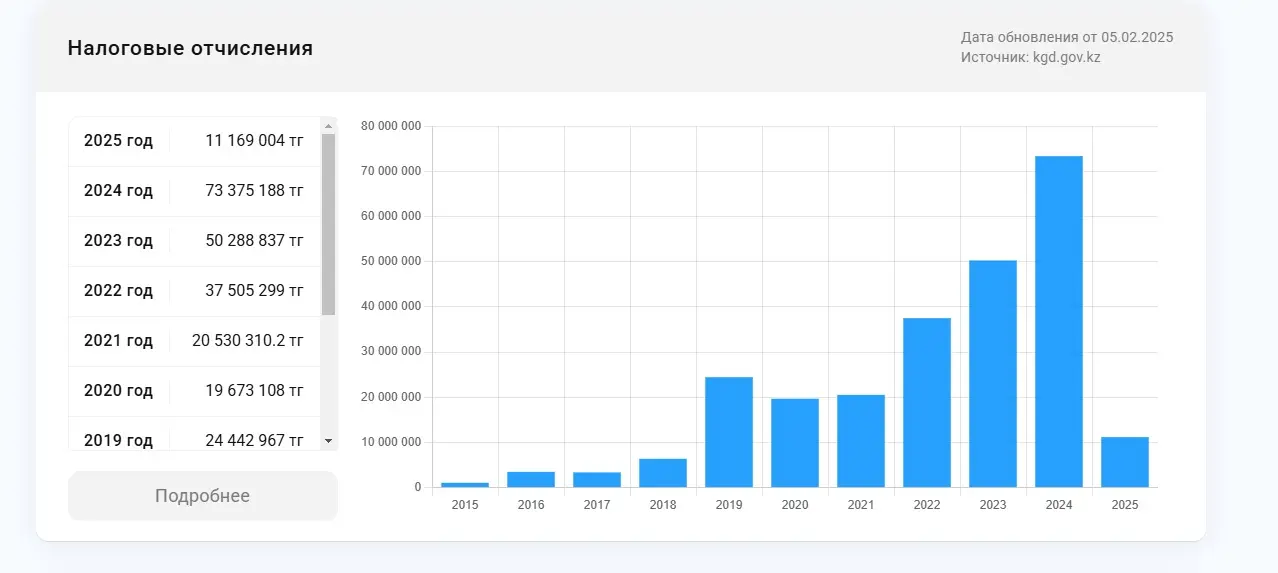Click the 2021 bar in chart
Image resolution: width=1278 pixels, height=573 pixels.
[861, 441]
